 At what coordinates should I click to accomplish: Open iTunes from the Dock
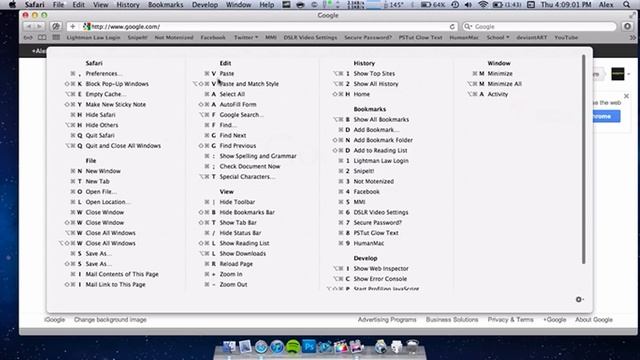277,347
